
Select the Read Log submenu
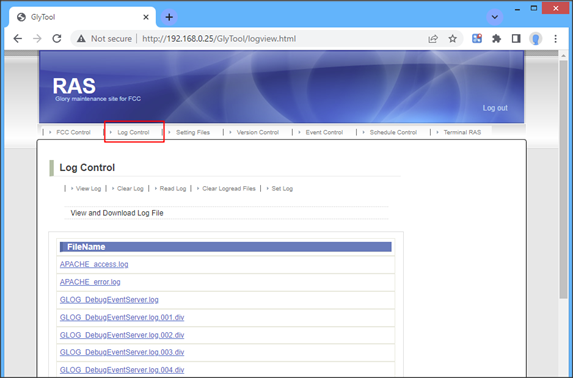tap(173, 189)
